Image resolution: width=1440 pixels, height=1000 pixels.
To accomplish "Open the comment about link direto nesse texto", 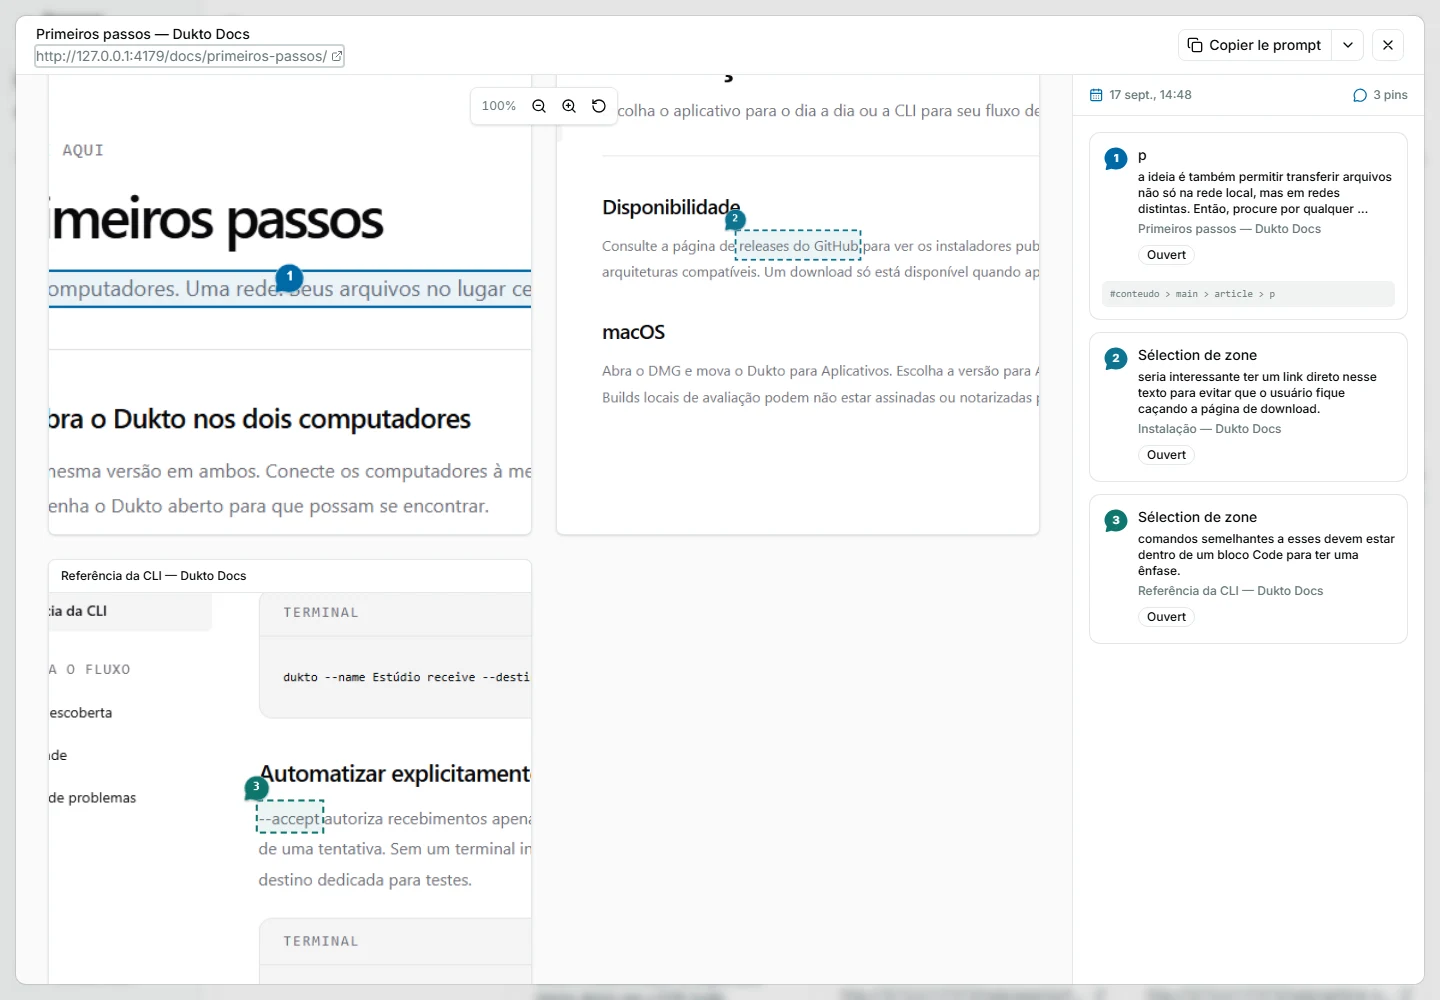I will coord(1248,407).
